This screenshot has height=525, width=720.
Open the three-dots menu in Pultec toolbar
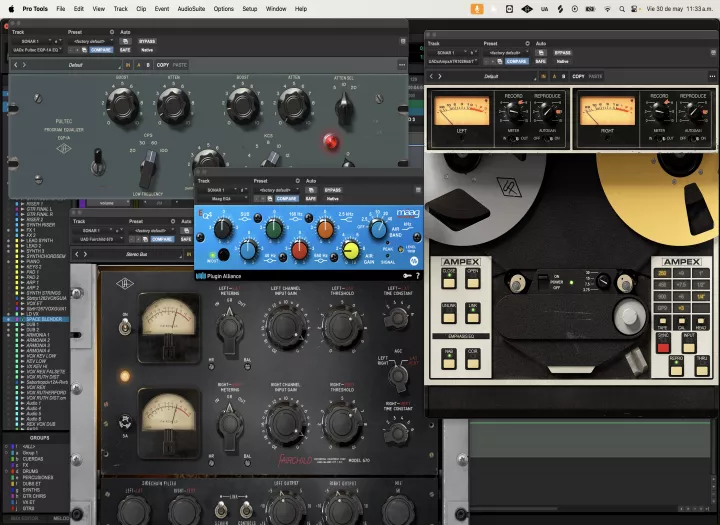(x=402, y=65)
